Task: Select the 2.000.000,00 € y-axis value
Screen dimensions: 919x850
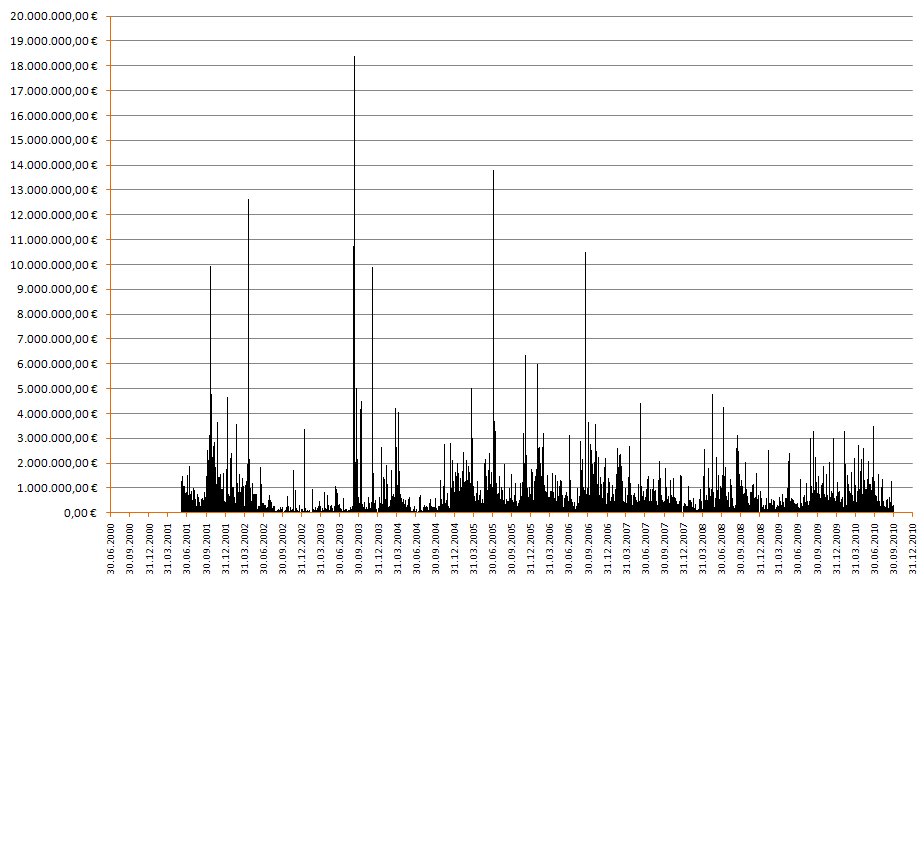Action: click(57, 464)
